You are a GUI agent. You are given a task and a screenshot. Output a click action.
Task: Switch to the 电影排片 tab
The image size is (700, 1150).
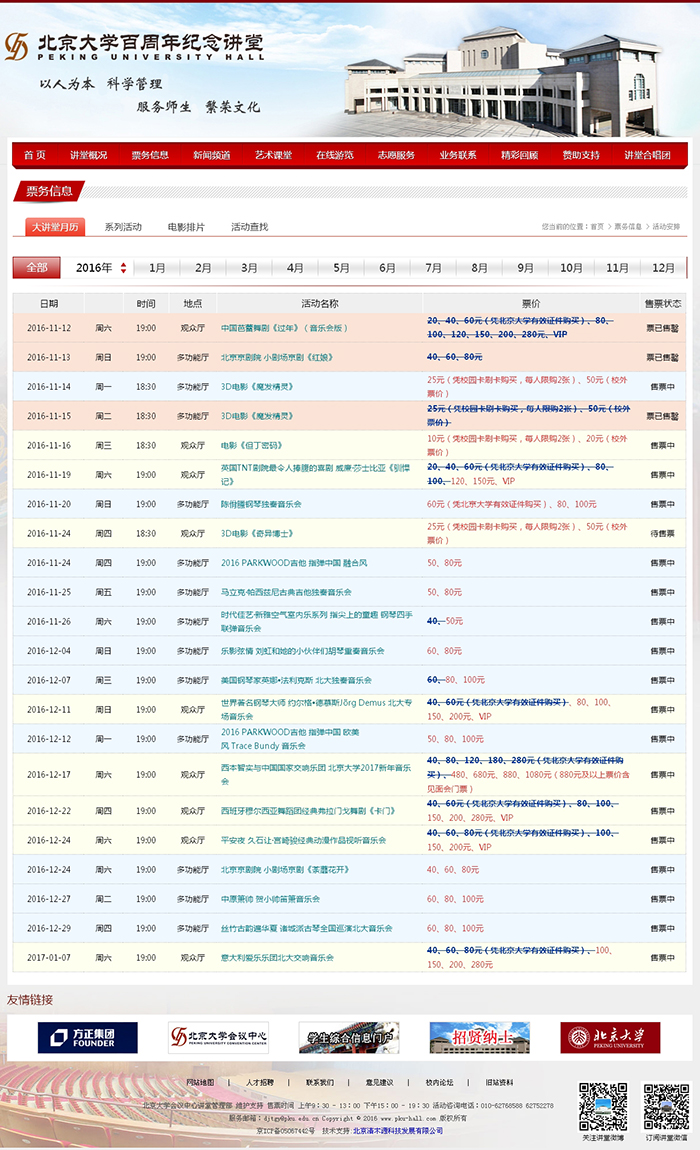coord(186,227)
